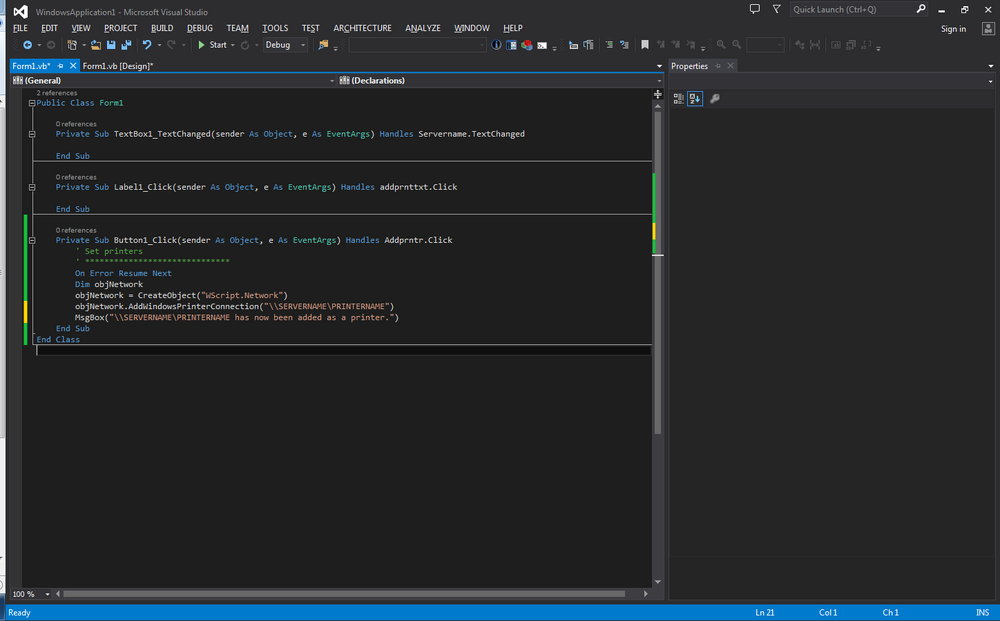Image resolution: width=1000 pixels, height=621 pixels.
Task: Switch to Form1.vb [Design] tab
Action: (118, 66)
